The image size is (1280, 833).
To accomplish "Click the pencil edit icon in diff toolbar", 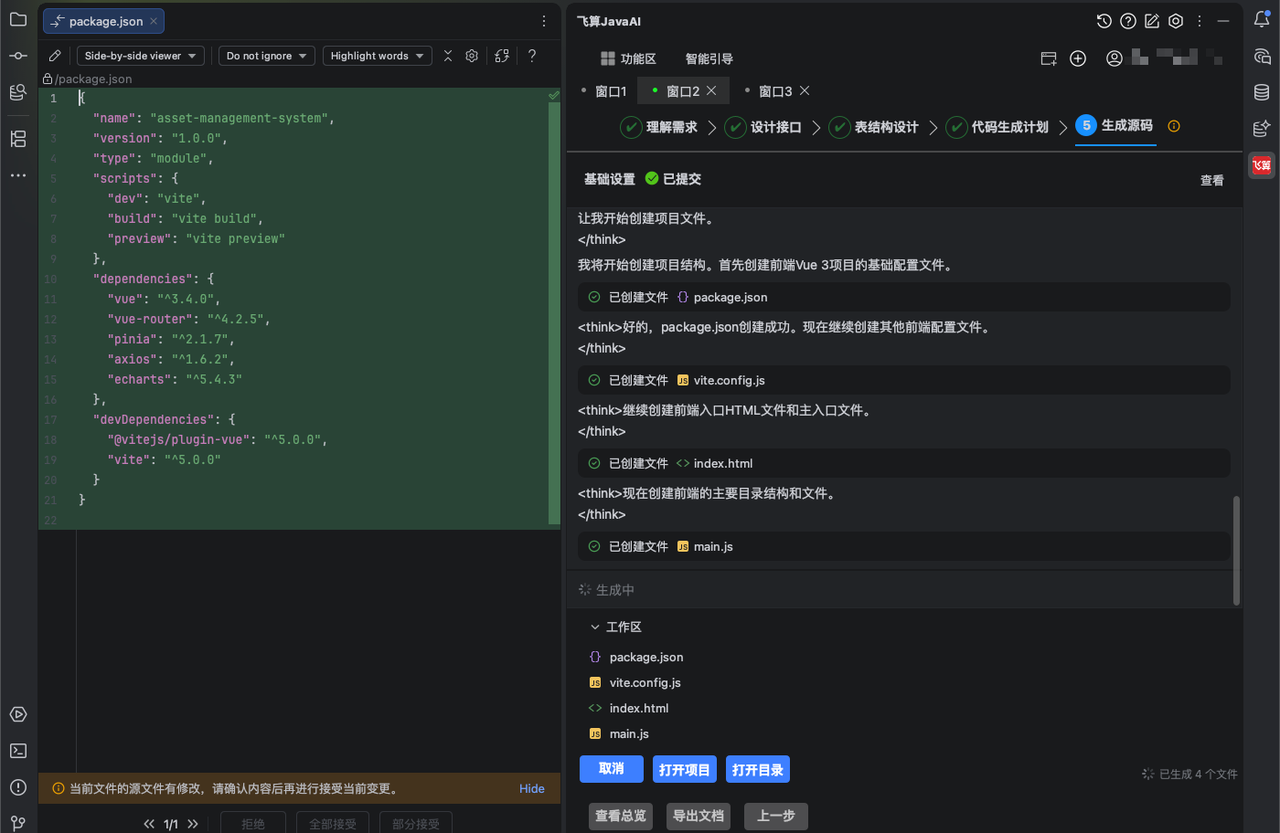I will tap(55, 56).
